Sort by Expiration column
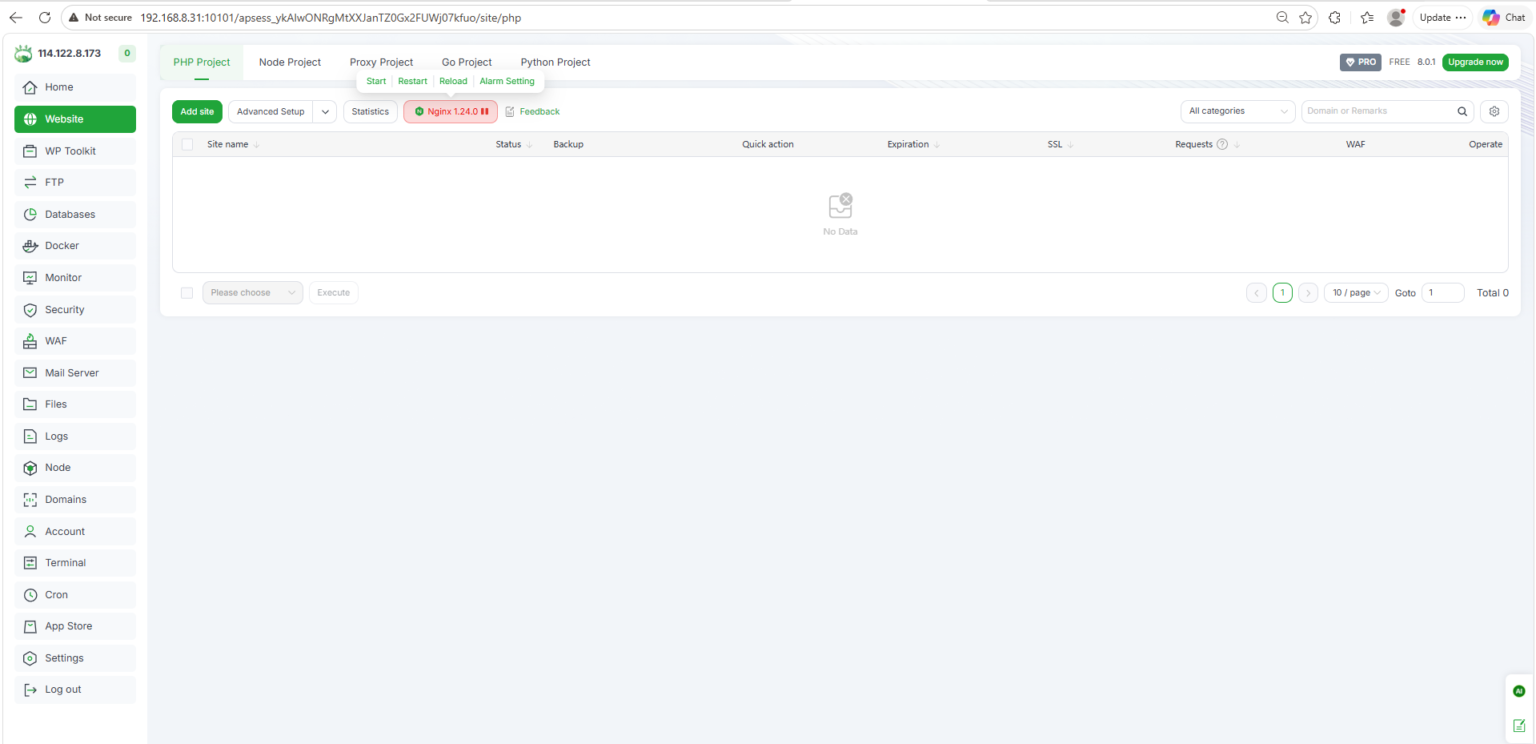Viewport: 1536px width, 744px height. 914,144
